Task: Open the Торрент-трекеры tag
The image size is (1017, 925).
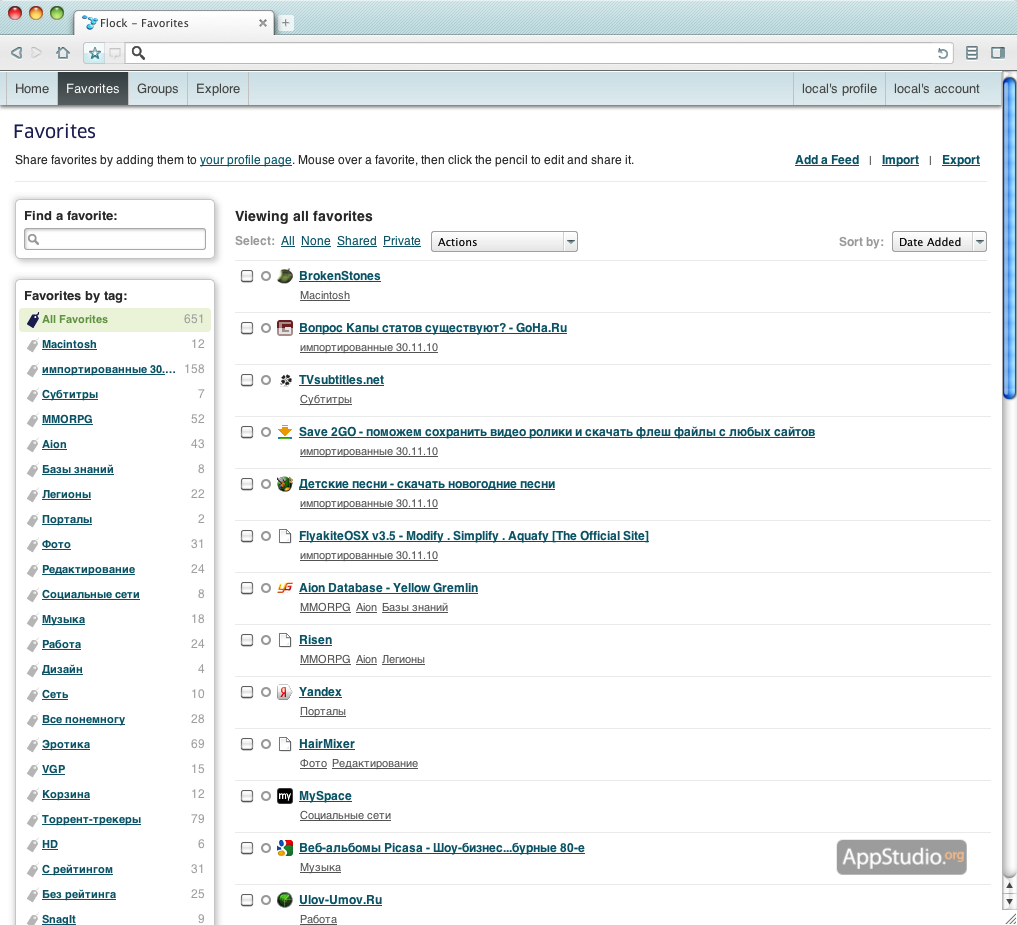Action: pyautogui.click(x=91, y=819)
